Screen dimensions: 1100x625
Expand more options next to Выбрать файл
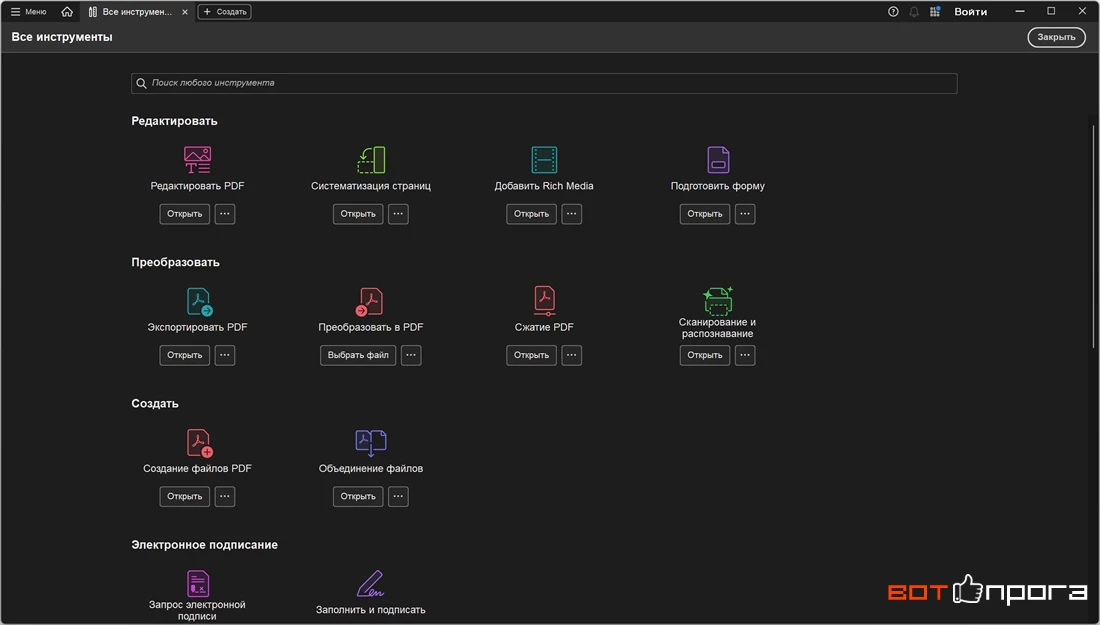point(411,355)
